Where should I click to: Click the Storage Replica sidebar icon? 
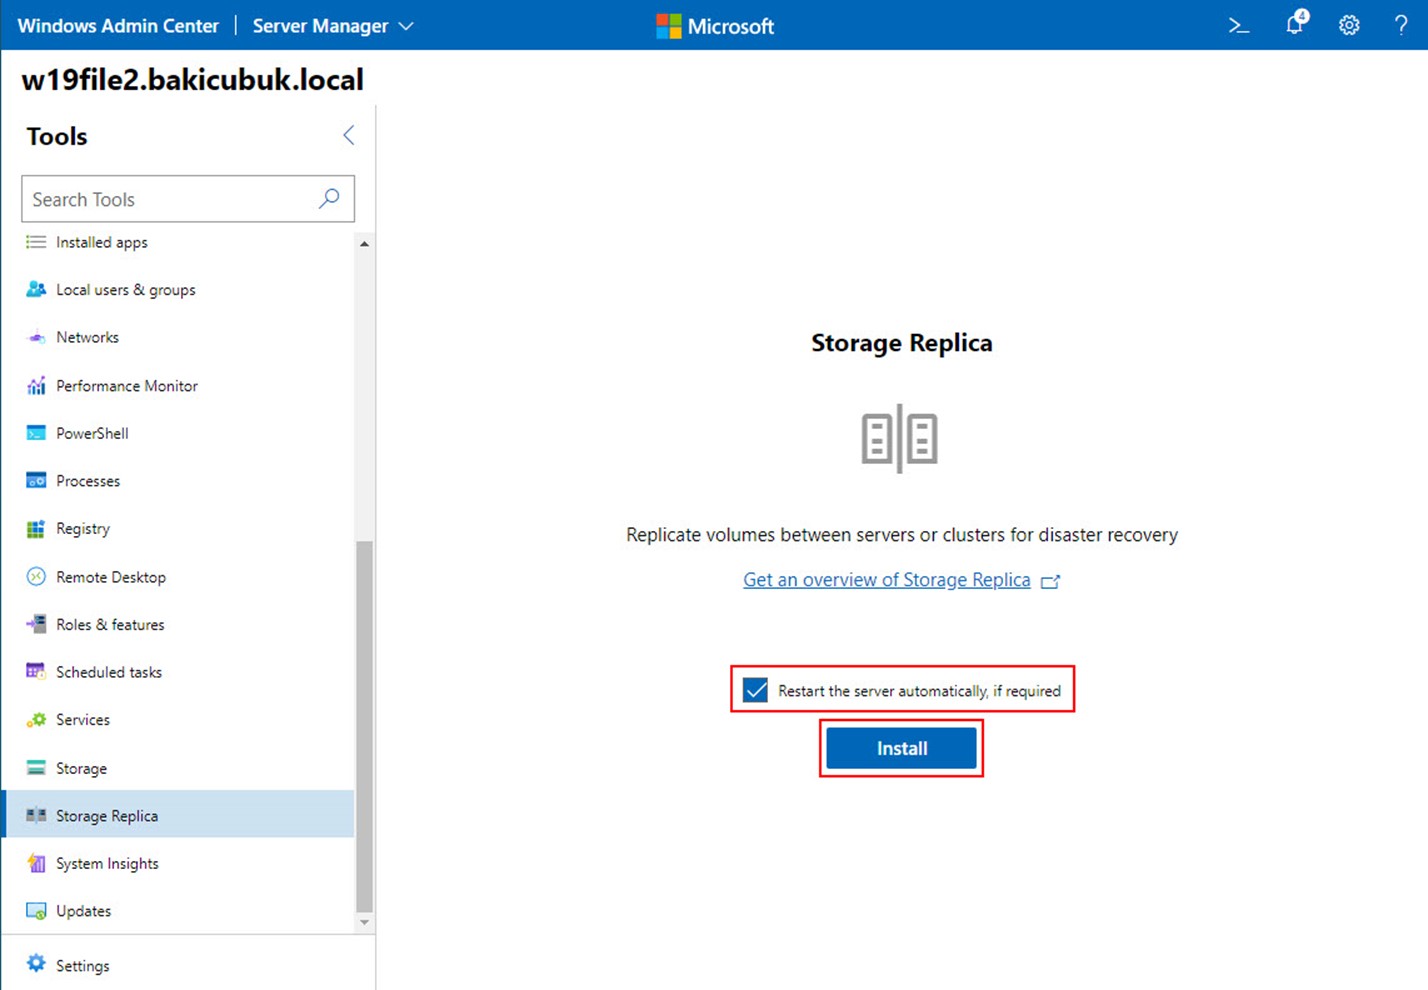tap(36, 815)
